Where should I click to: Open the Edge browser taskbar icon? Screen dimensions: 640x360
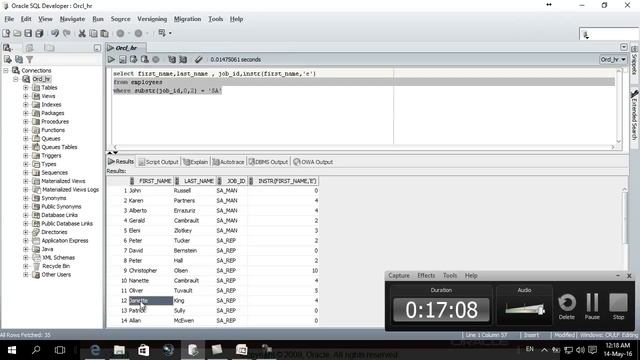[x=95, y=350]
